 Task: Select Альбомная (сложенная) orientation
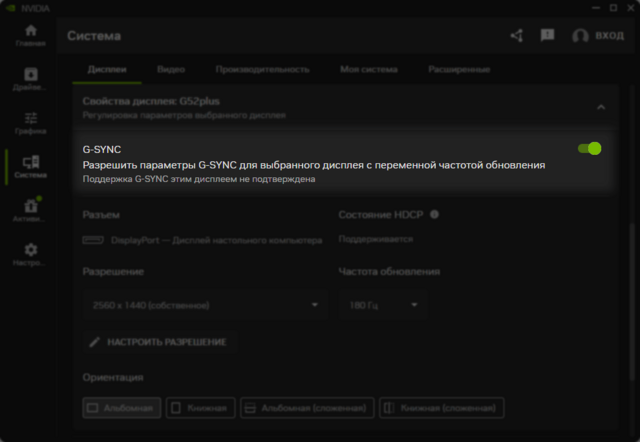pyautogui.click(x=307, y=408)
